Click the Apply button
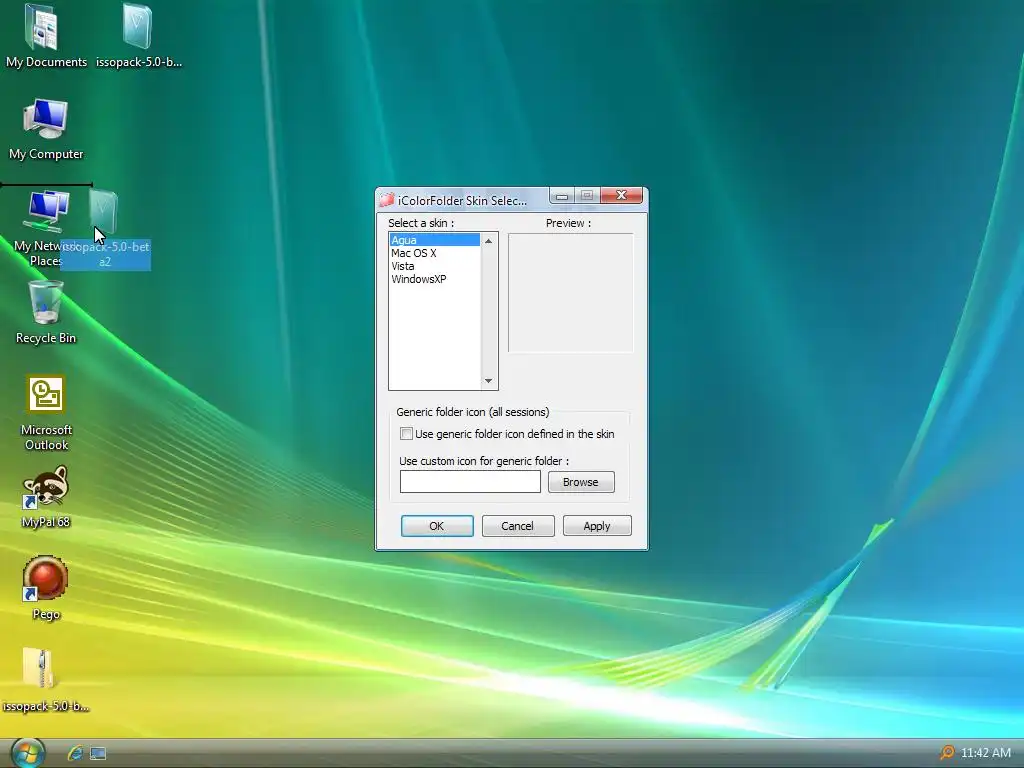The image size is (1024, 768). coord(597,526)
